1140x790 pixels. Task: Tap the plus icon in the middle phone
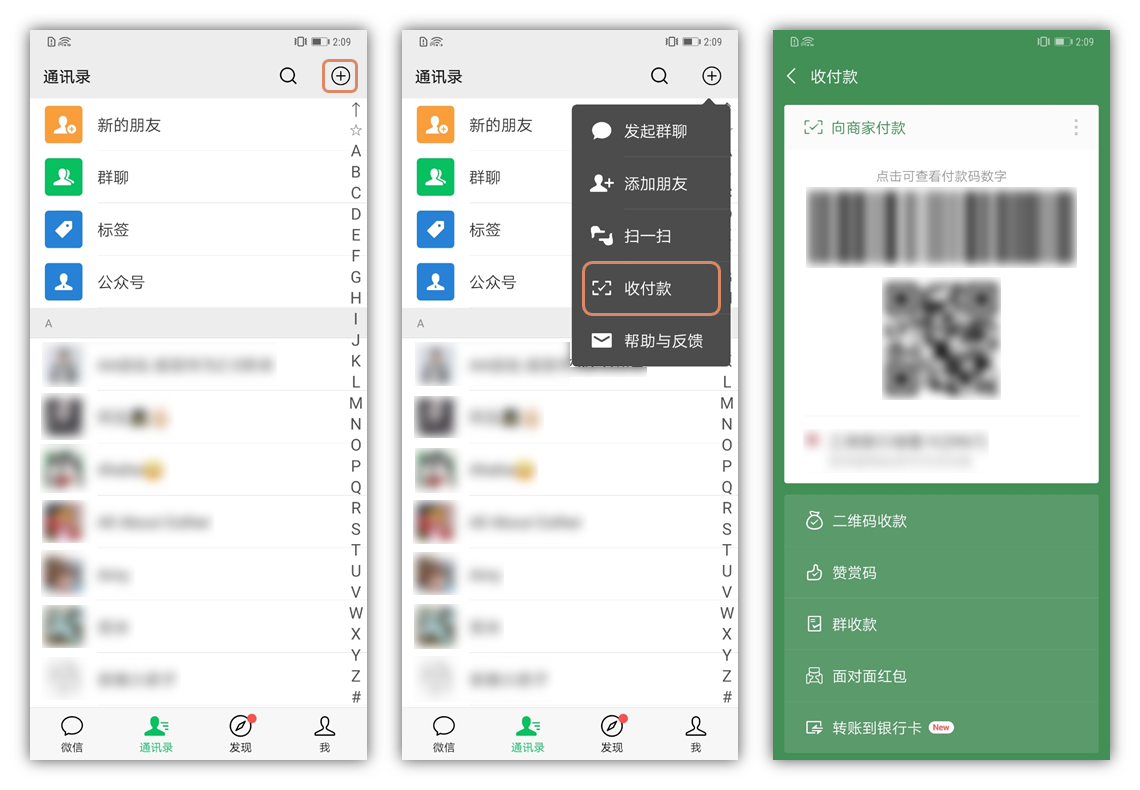pyautogui.click(x=712, y=76)
